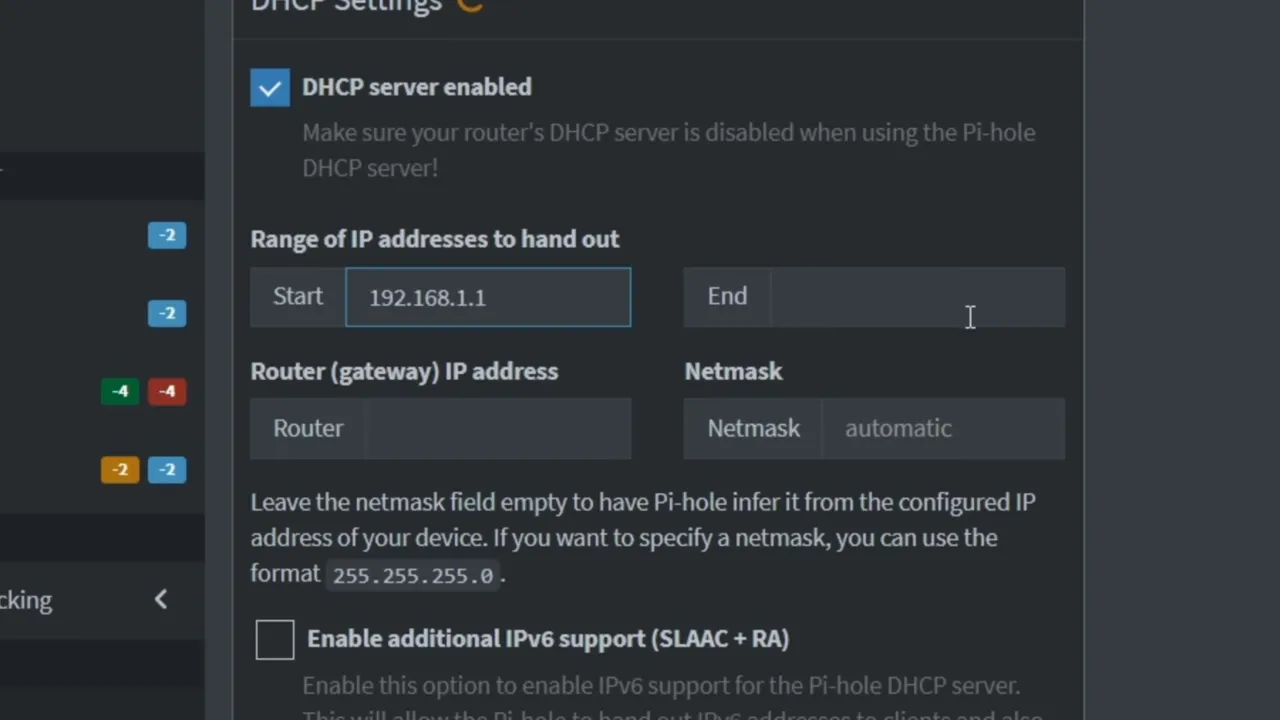Click the Start IP address field
This screenshot has width=1280, height=720.
488,297
